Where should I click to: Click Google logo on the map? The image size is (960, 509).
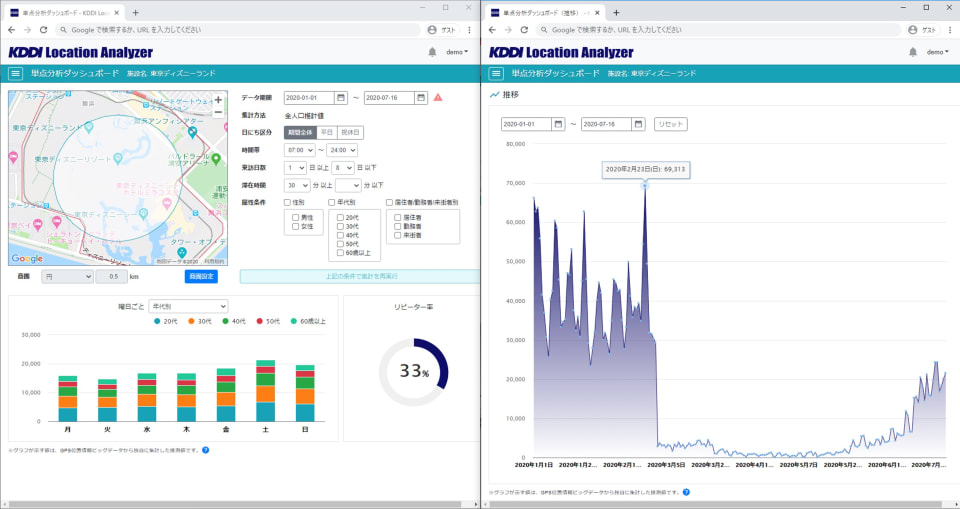(x=27, y=258)
